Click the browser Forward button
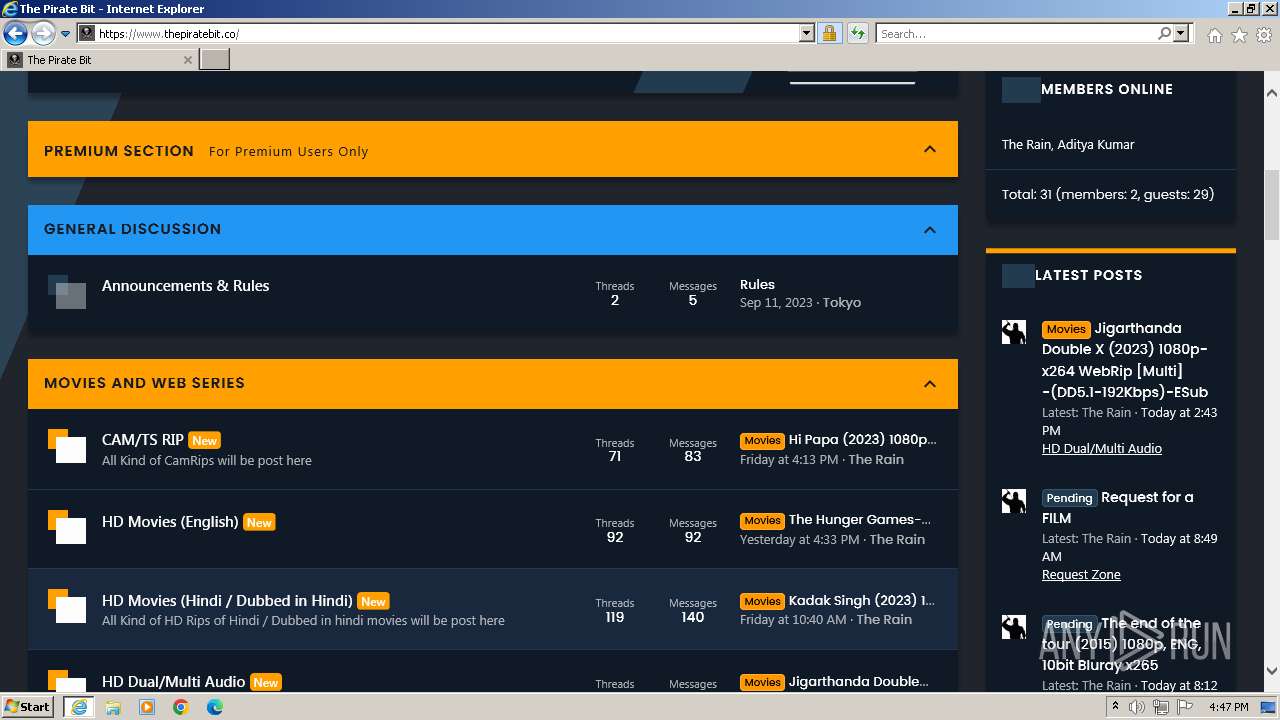Image resolution: width=1280 pixels, height=720 pixels. click(x=43, y=34)
